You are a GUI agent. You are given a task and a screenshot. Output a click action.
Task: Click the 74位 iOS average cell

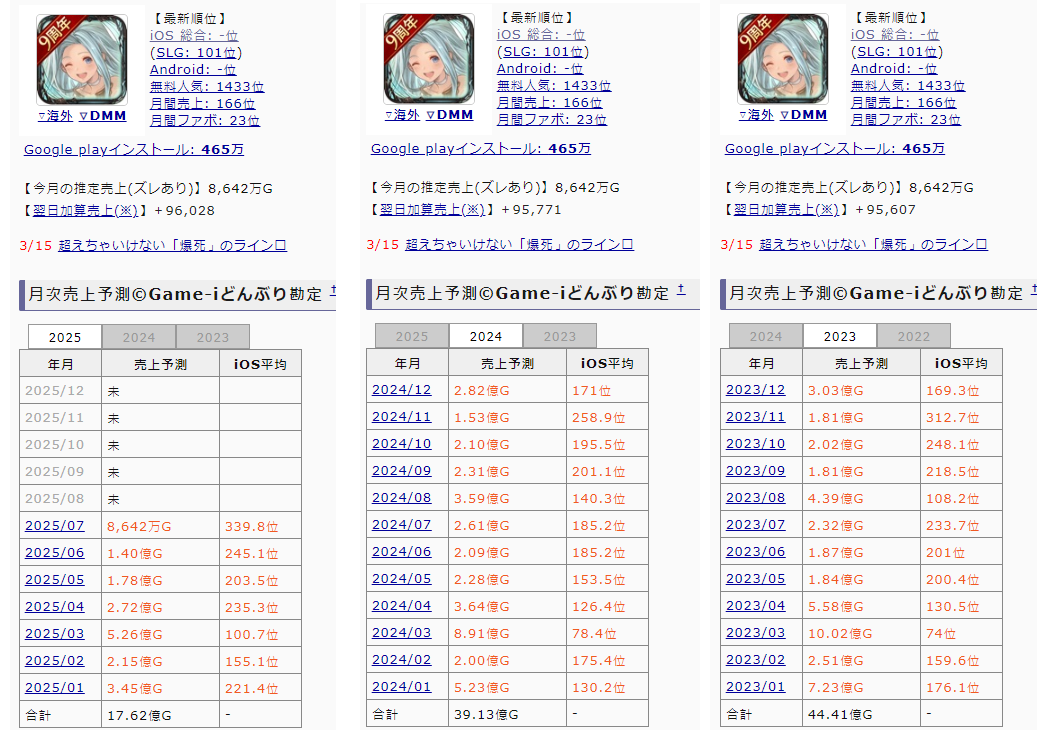[x=961, y=634]
